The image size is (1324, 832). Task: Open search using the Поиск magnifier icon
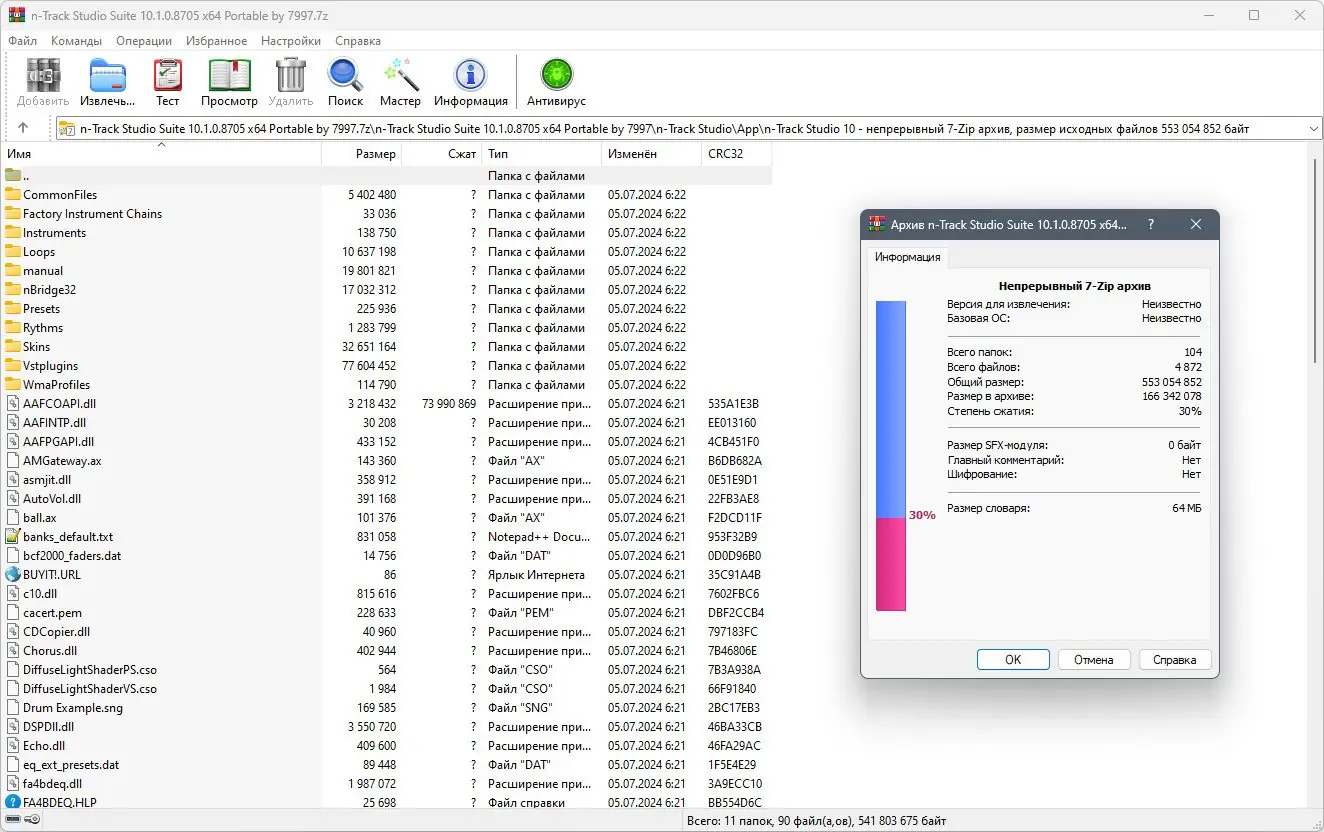(345, 75)
